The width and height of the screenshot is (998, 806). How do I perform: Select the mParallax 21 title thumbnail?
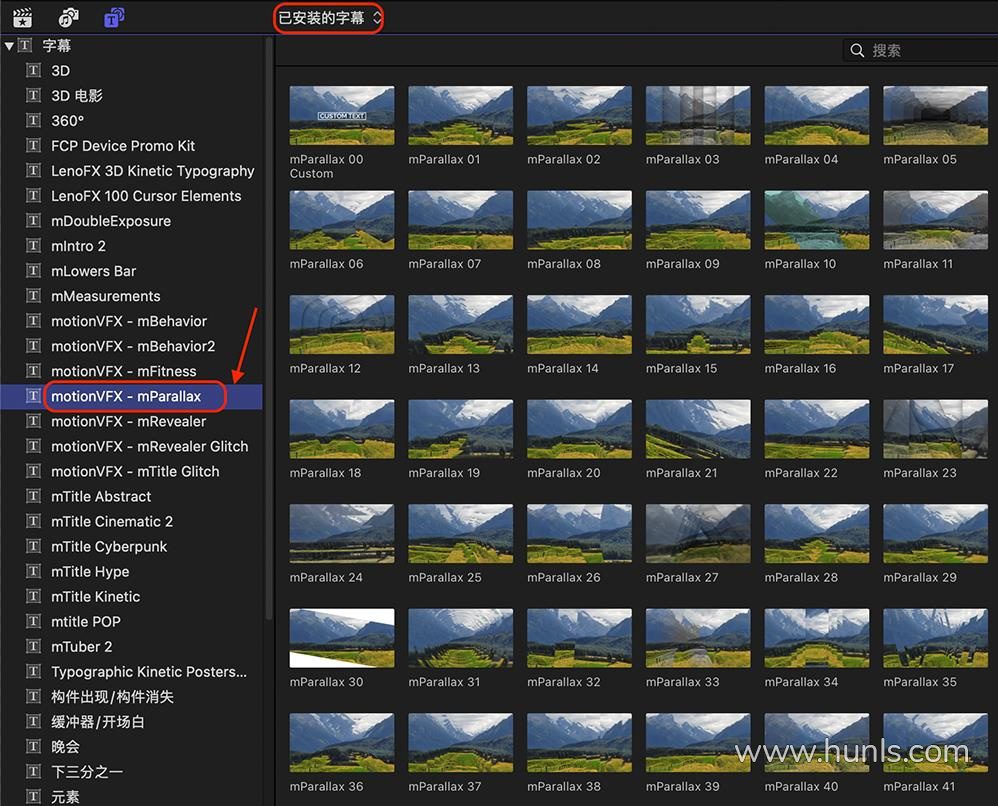(698, 428)
